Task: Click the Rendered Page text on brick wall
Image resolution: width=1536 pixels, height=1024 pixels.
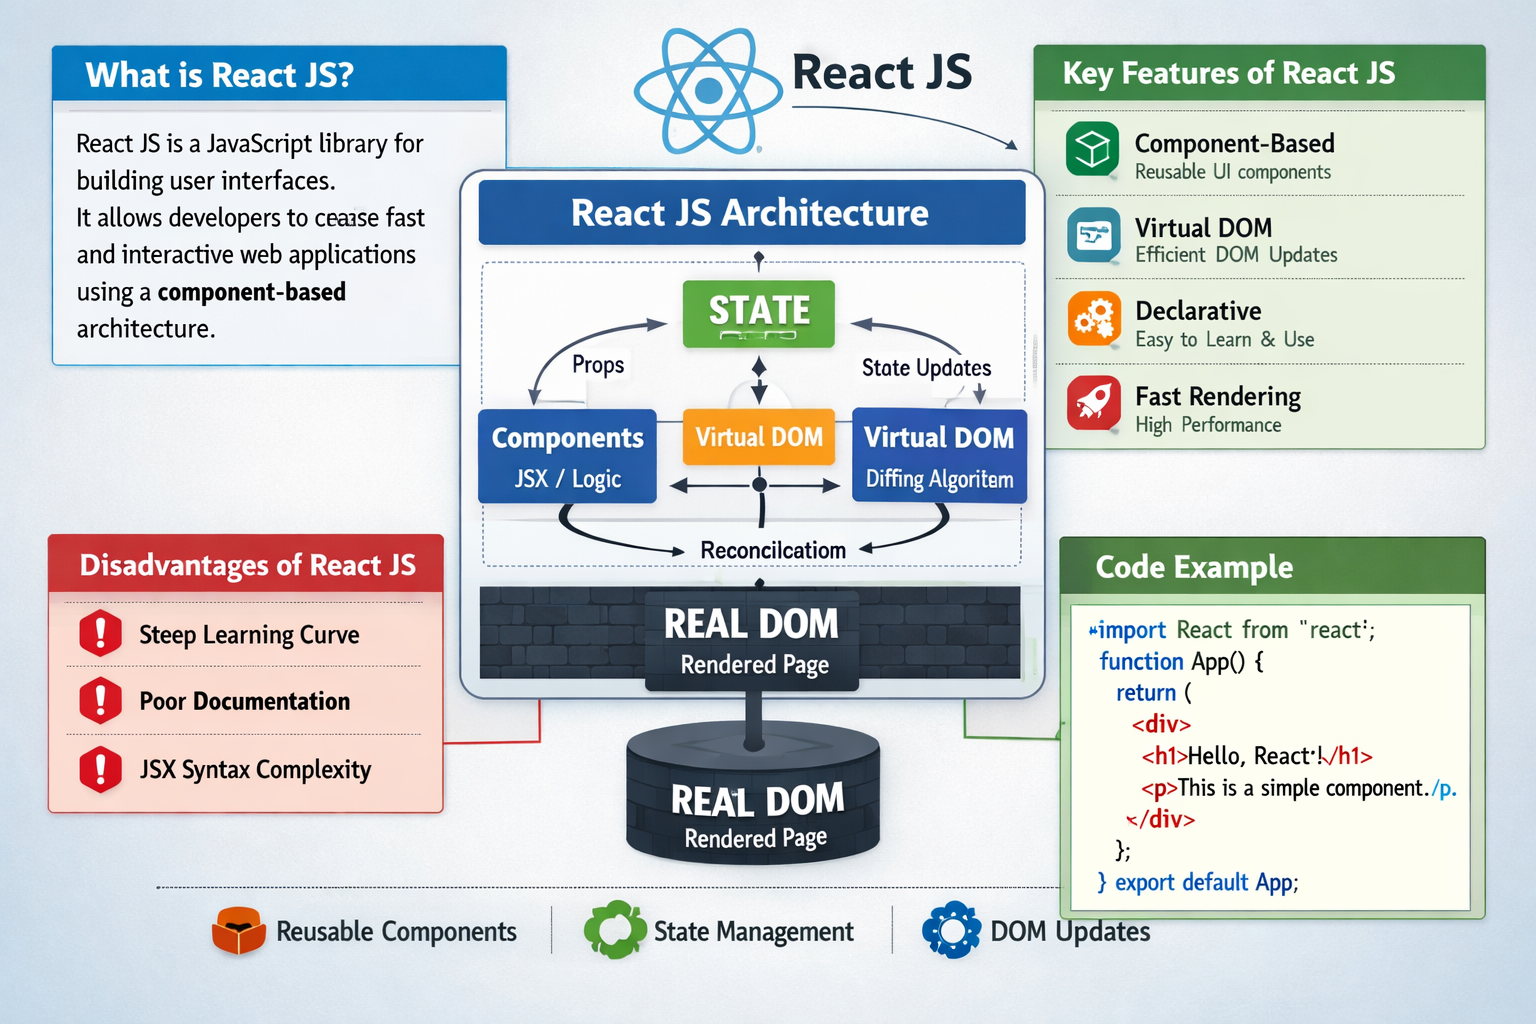Action: [x=755, y=665]
